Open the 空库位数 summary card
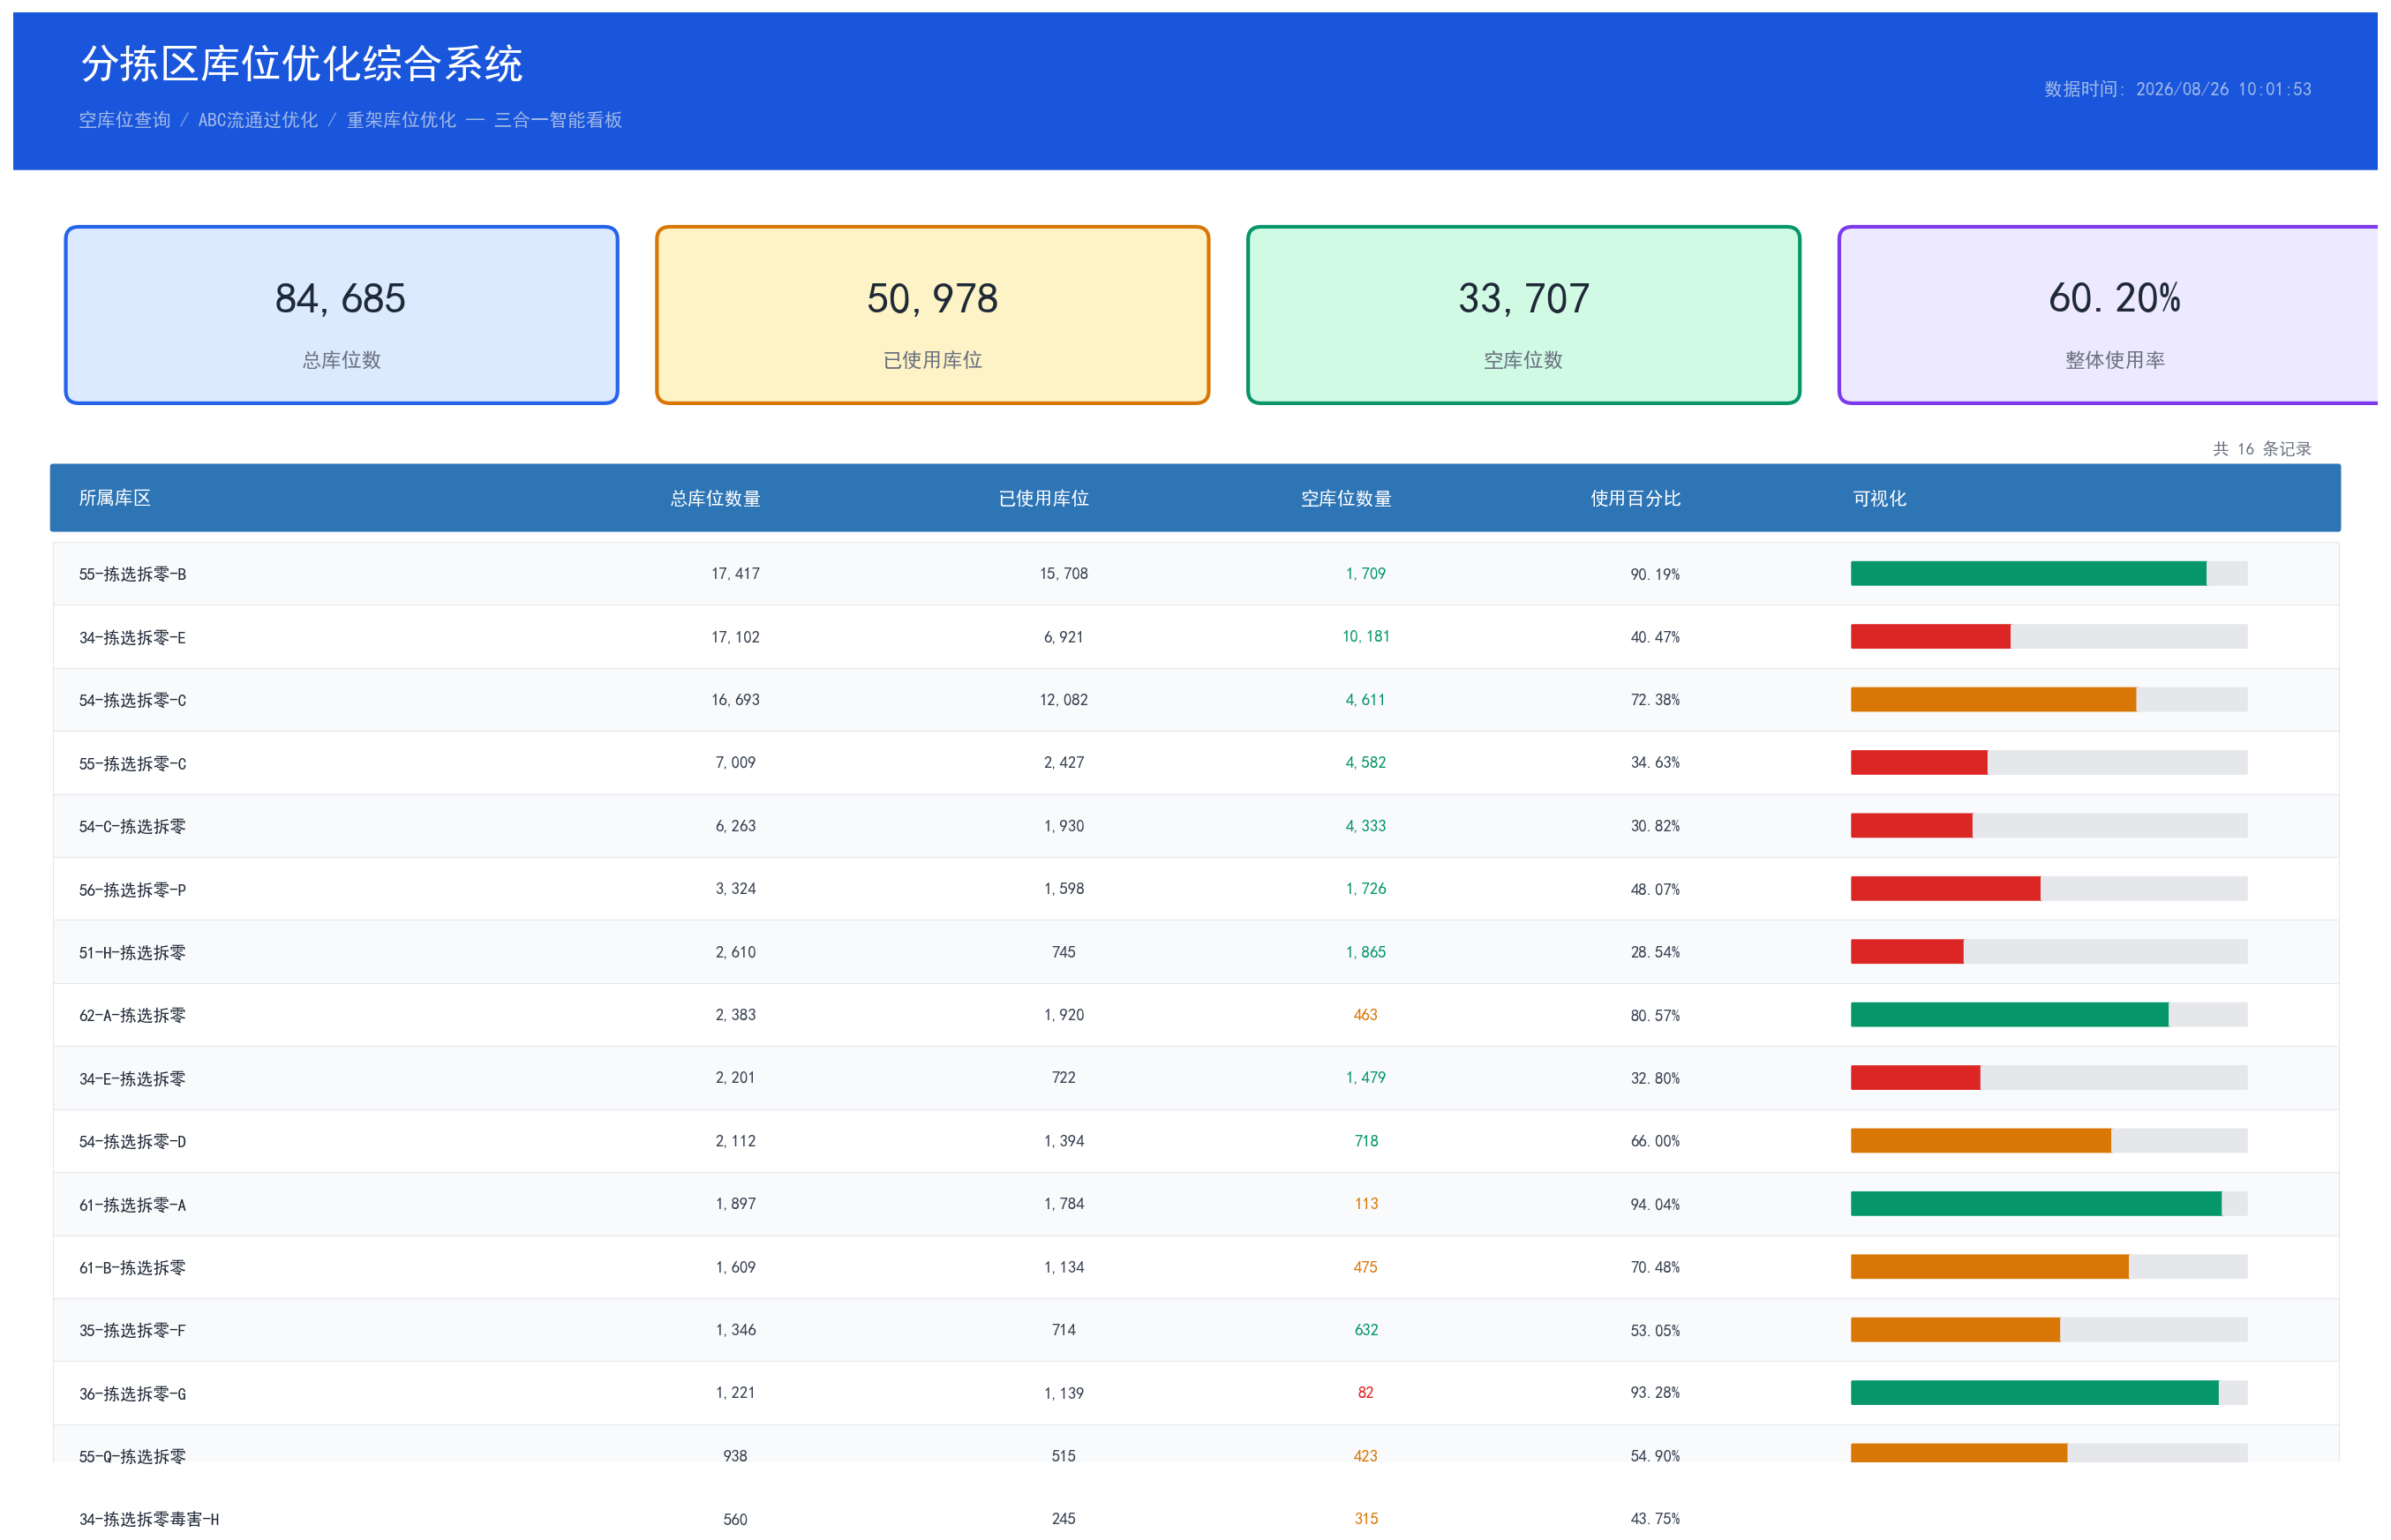This screenshot has height=1540, width=2391. click(1523, 315)
